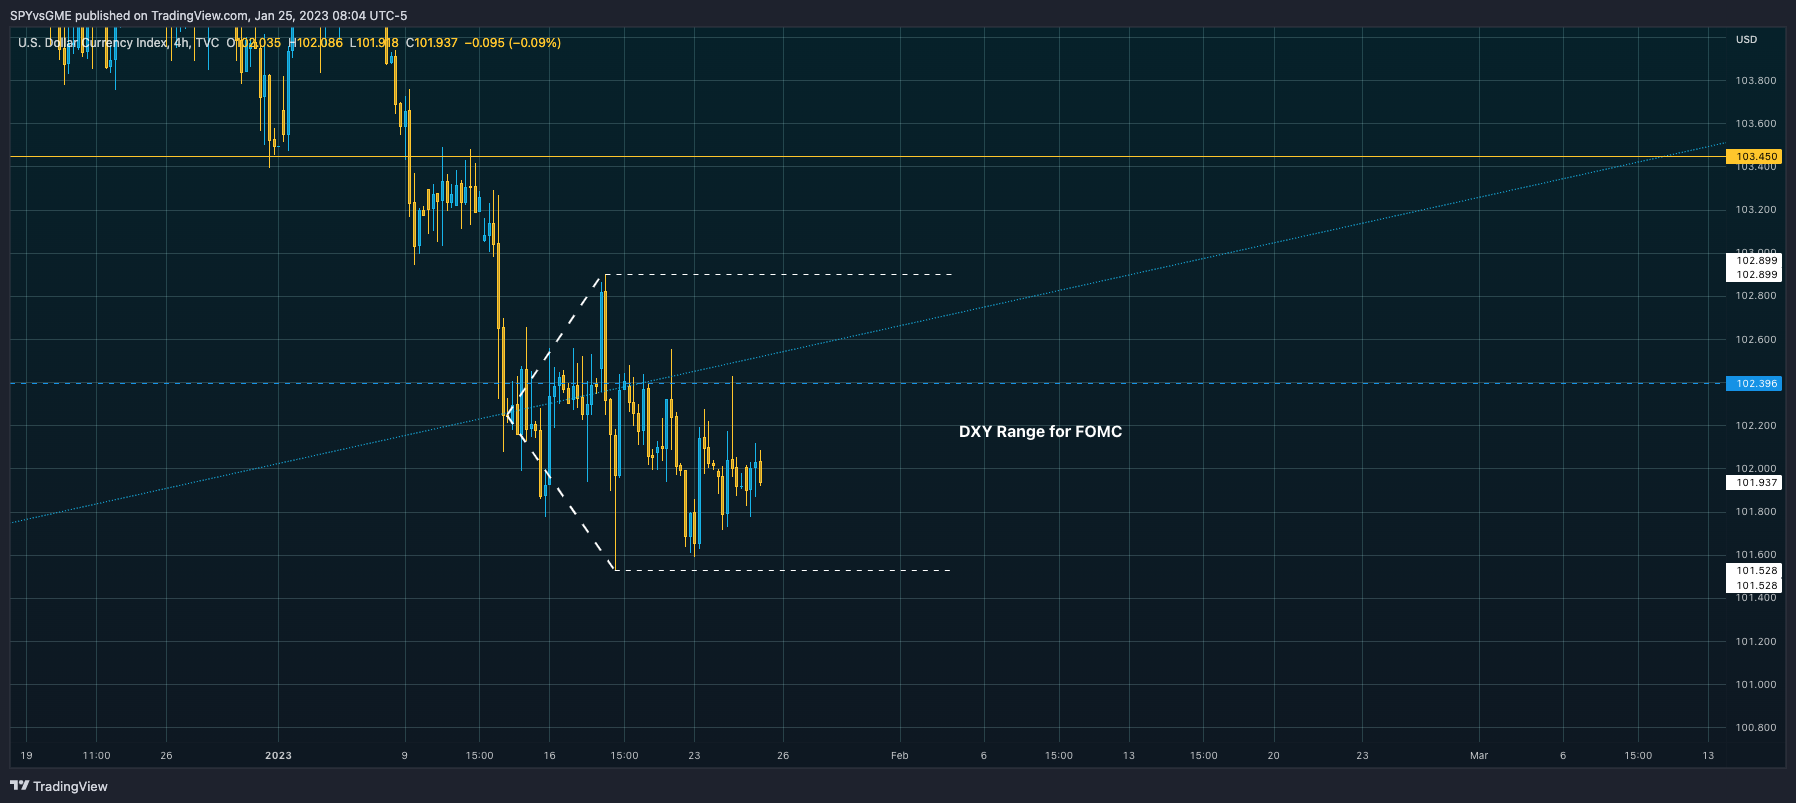Click the 102.800 price axis label
The height and width of the screenshot is (803, 1796).
(1756, 296)
